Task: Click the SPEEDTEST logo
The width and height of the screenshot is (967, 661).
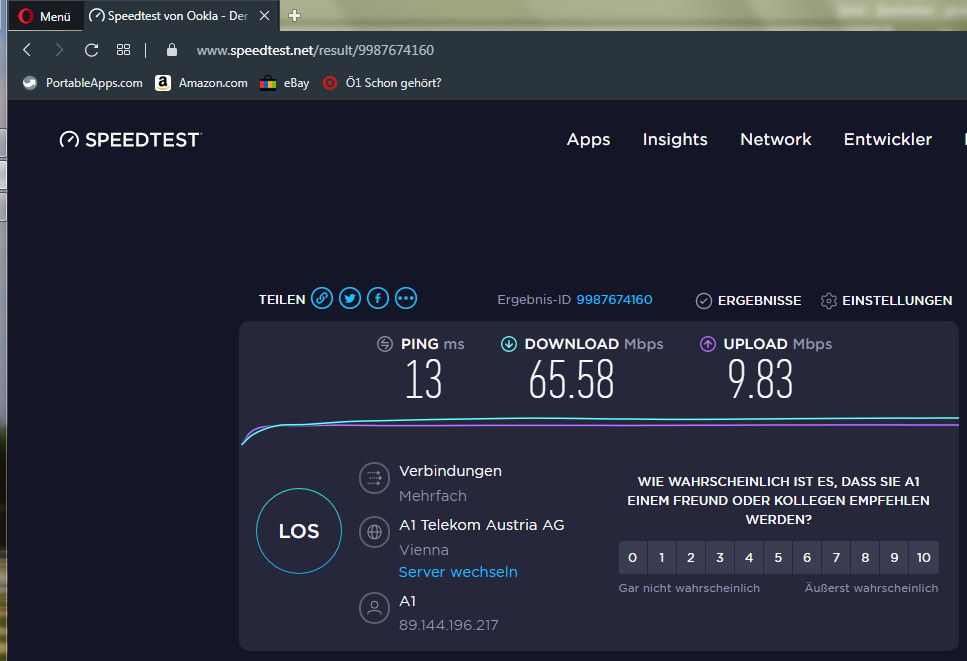Action: point(131,140)
